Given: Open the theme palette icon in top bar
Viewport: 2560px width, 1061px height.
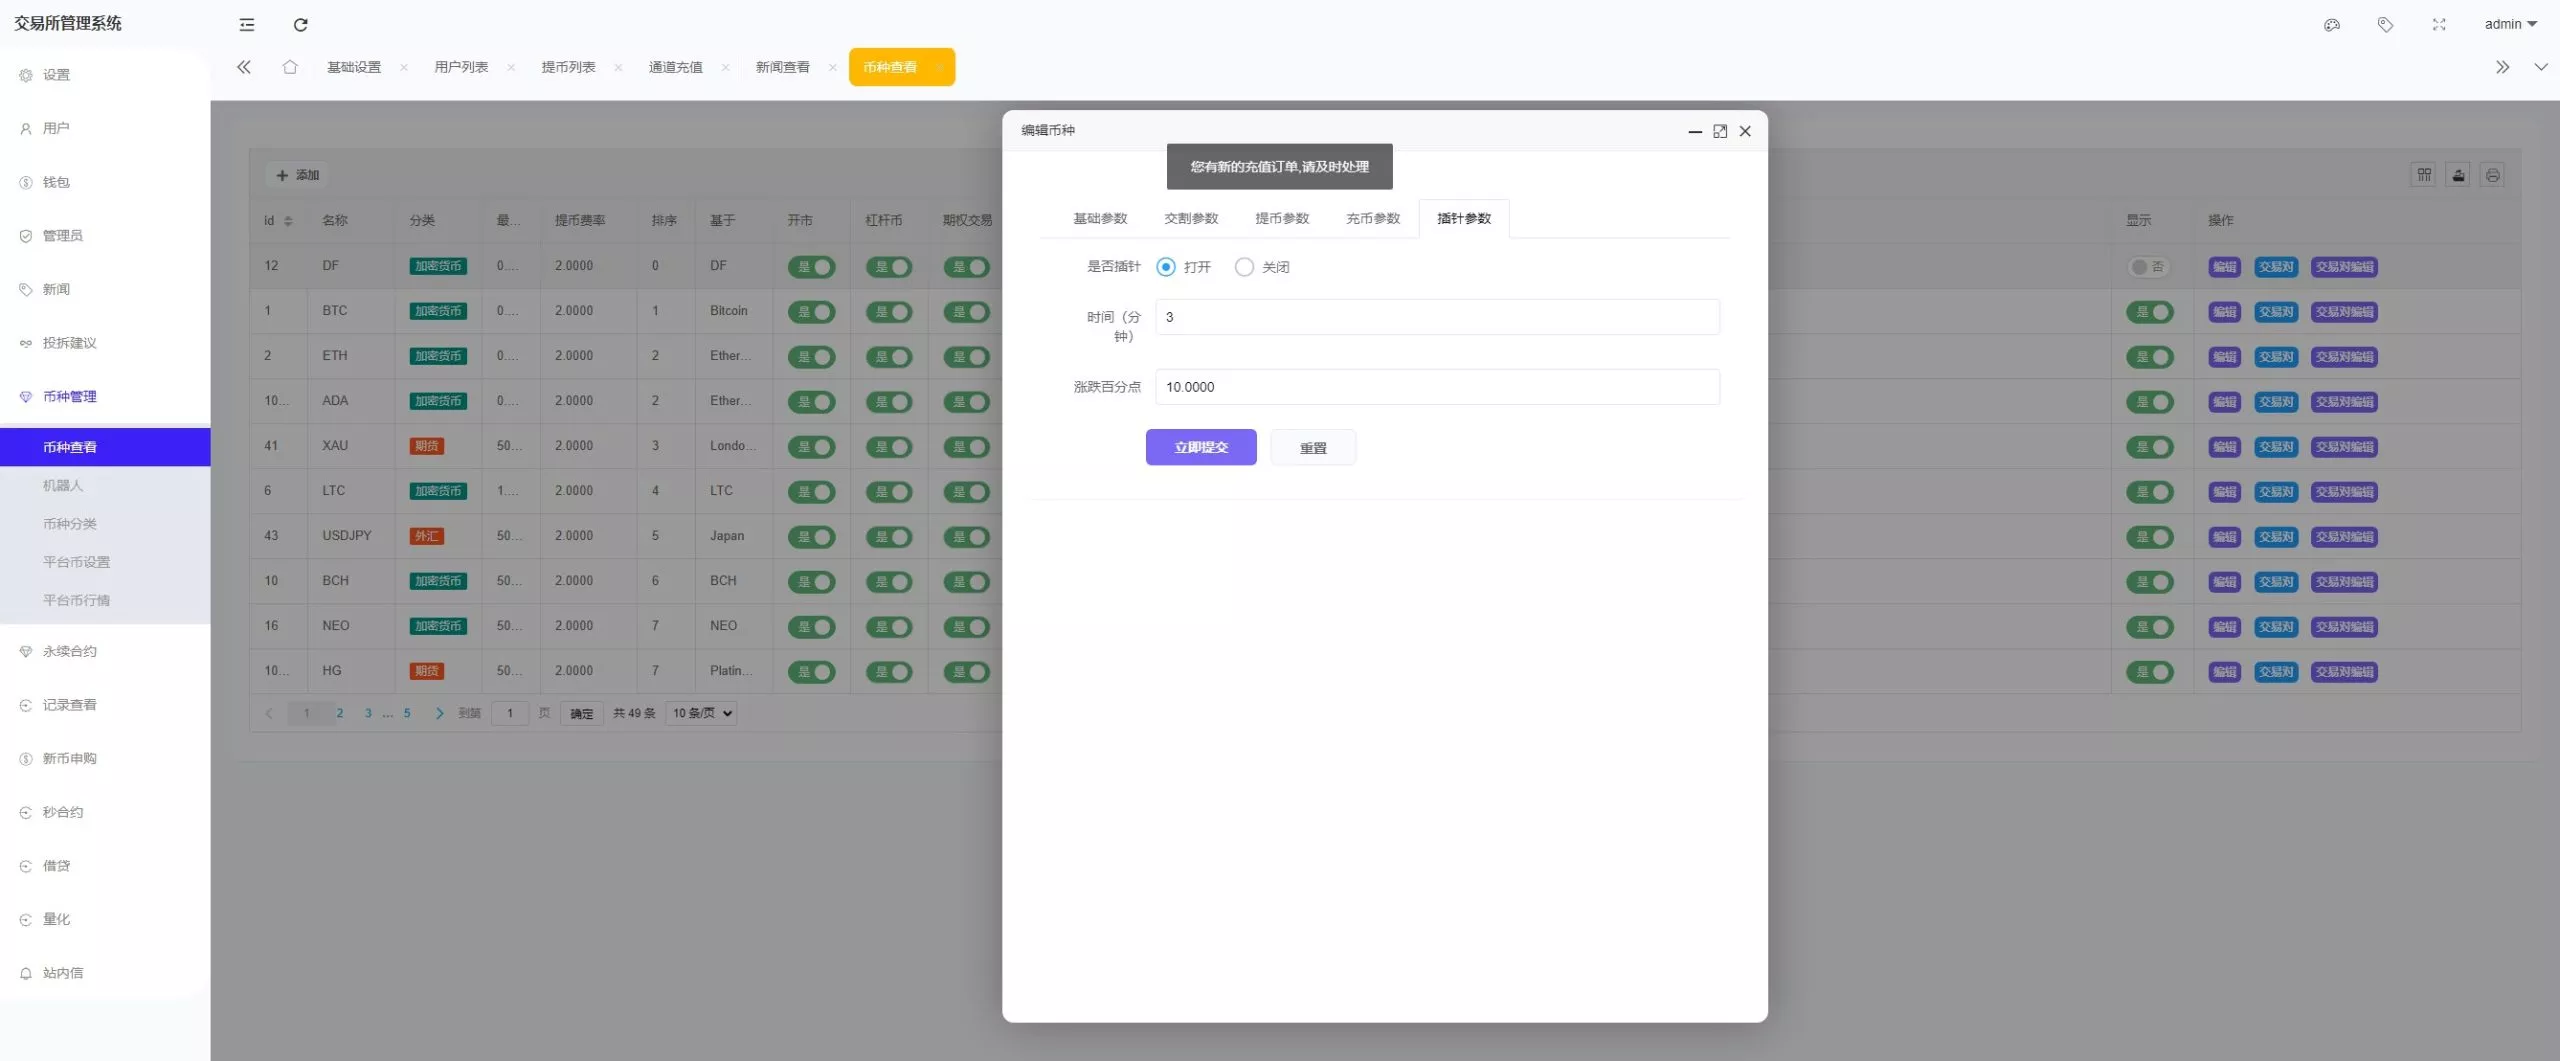Looking at the screenshot, I should tap(2333, 24).
